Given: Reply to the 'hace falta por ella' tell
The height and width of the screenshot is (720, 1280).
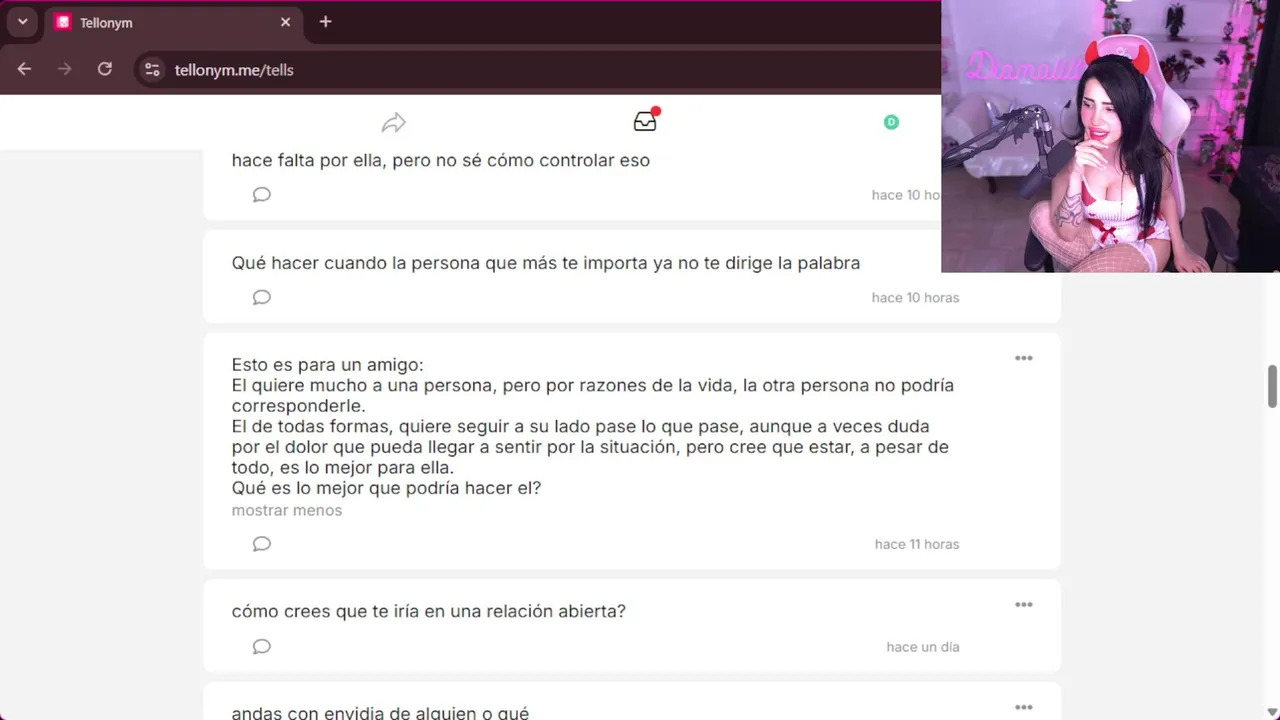Looking at the screenshot, I should 262,195.
